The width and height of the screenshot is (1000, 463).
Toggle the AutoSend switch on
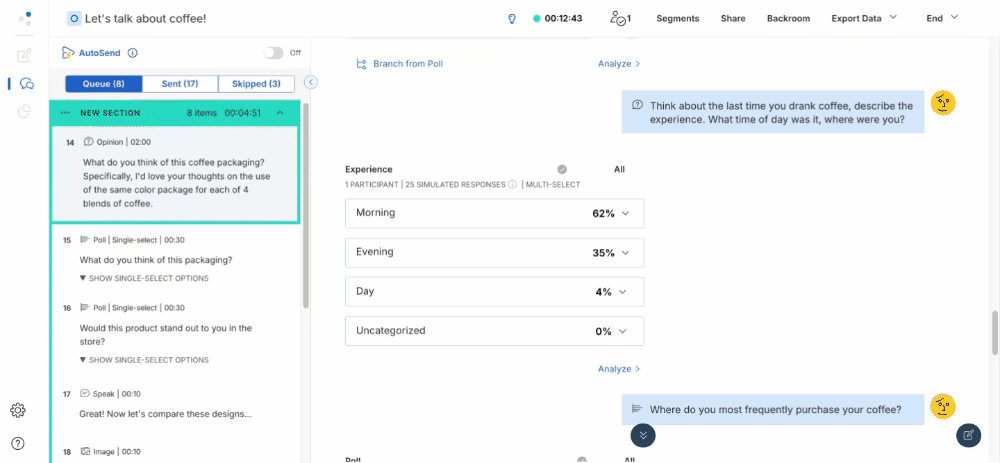point(273,53)
